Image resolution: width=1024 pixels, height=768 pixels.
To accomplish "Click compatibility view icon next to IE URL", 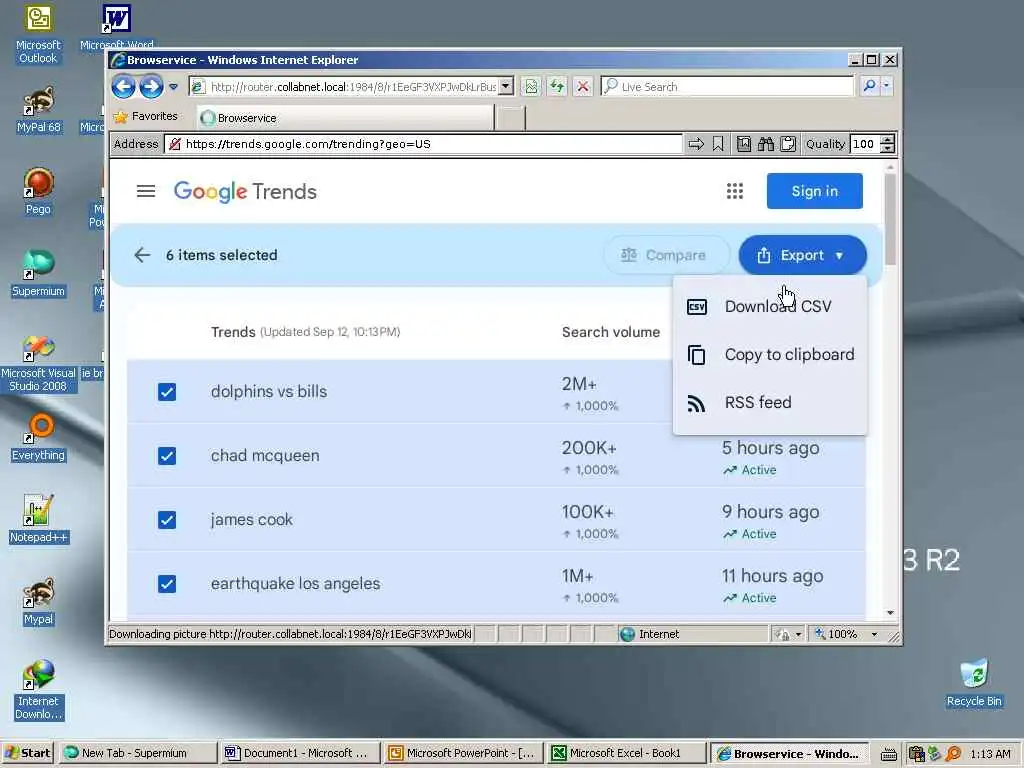I will (x=532, y=86).
